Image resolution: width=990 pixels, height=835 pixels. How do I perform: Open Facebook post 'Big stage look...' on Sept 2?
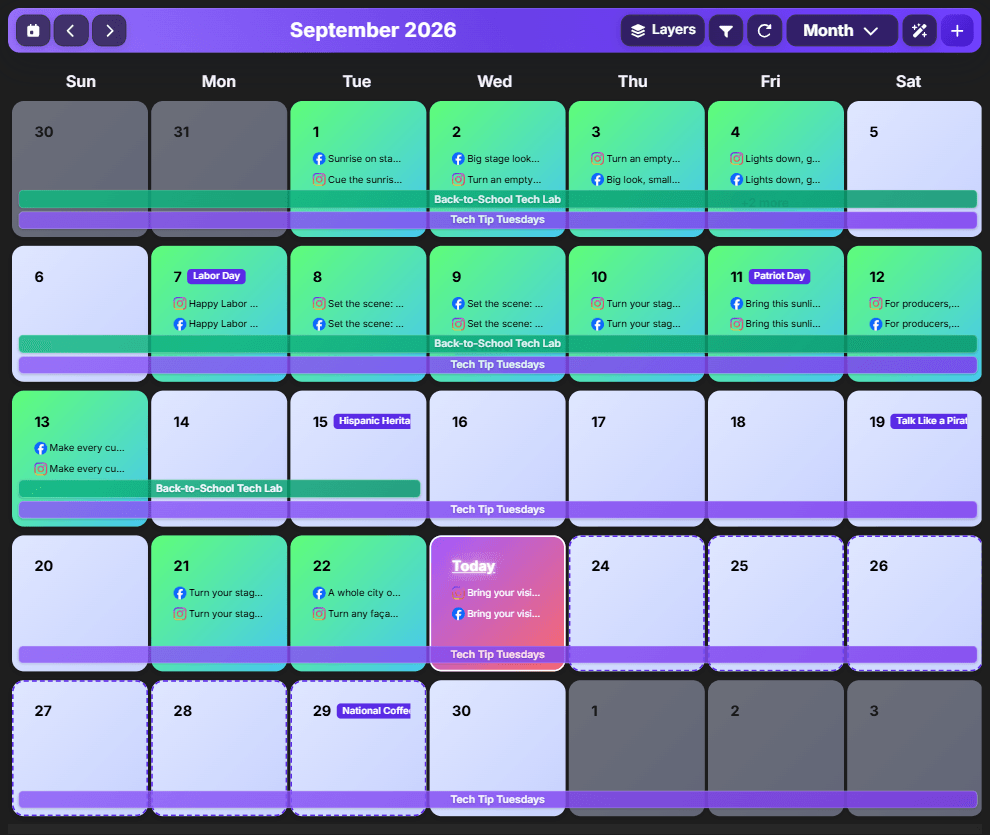click(x=496, y=158)
